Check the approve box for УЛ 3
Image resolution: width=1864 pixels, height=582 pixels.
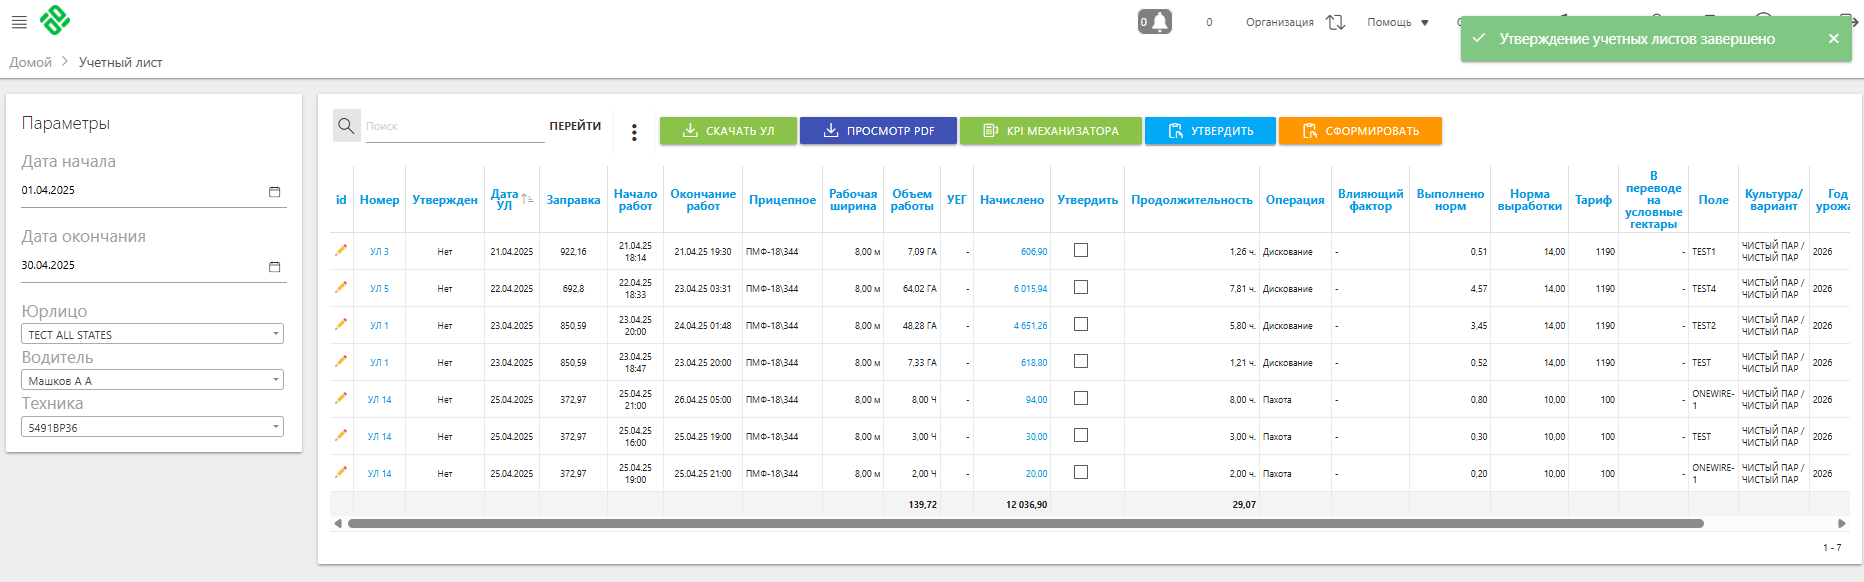pos(1081,251)
